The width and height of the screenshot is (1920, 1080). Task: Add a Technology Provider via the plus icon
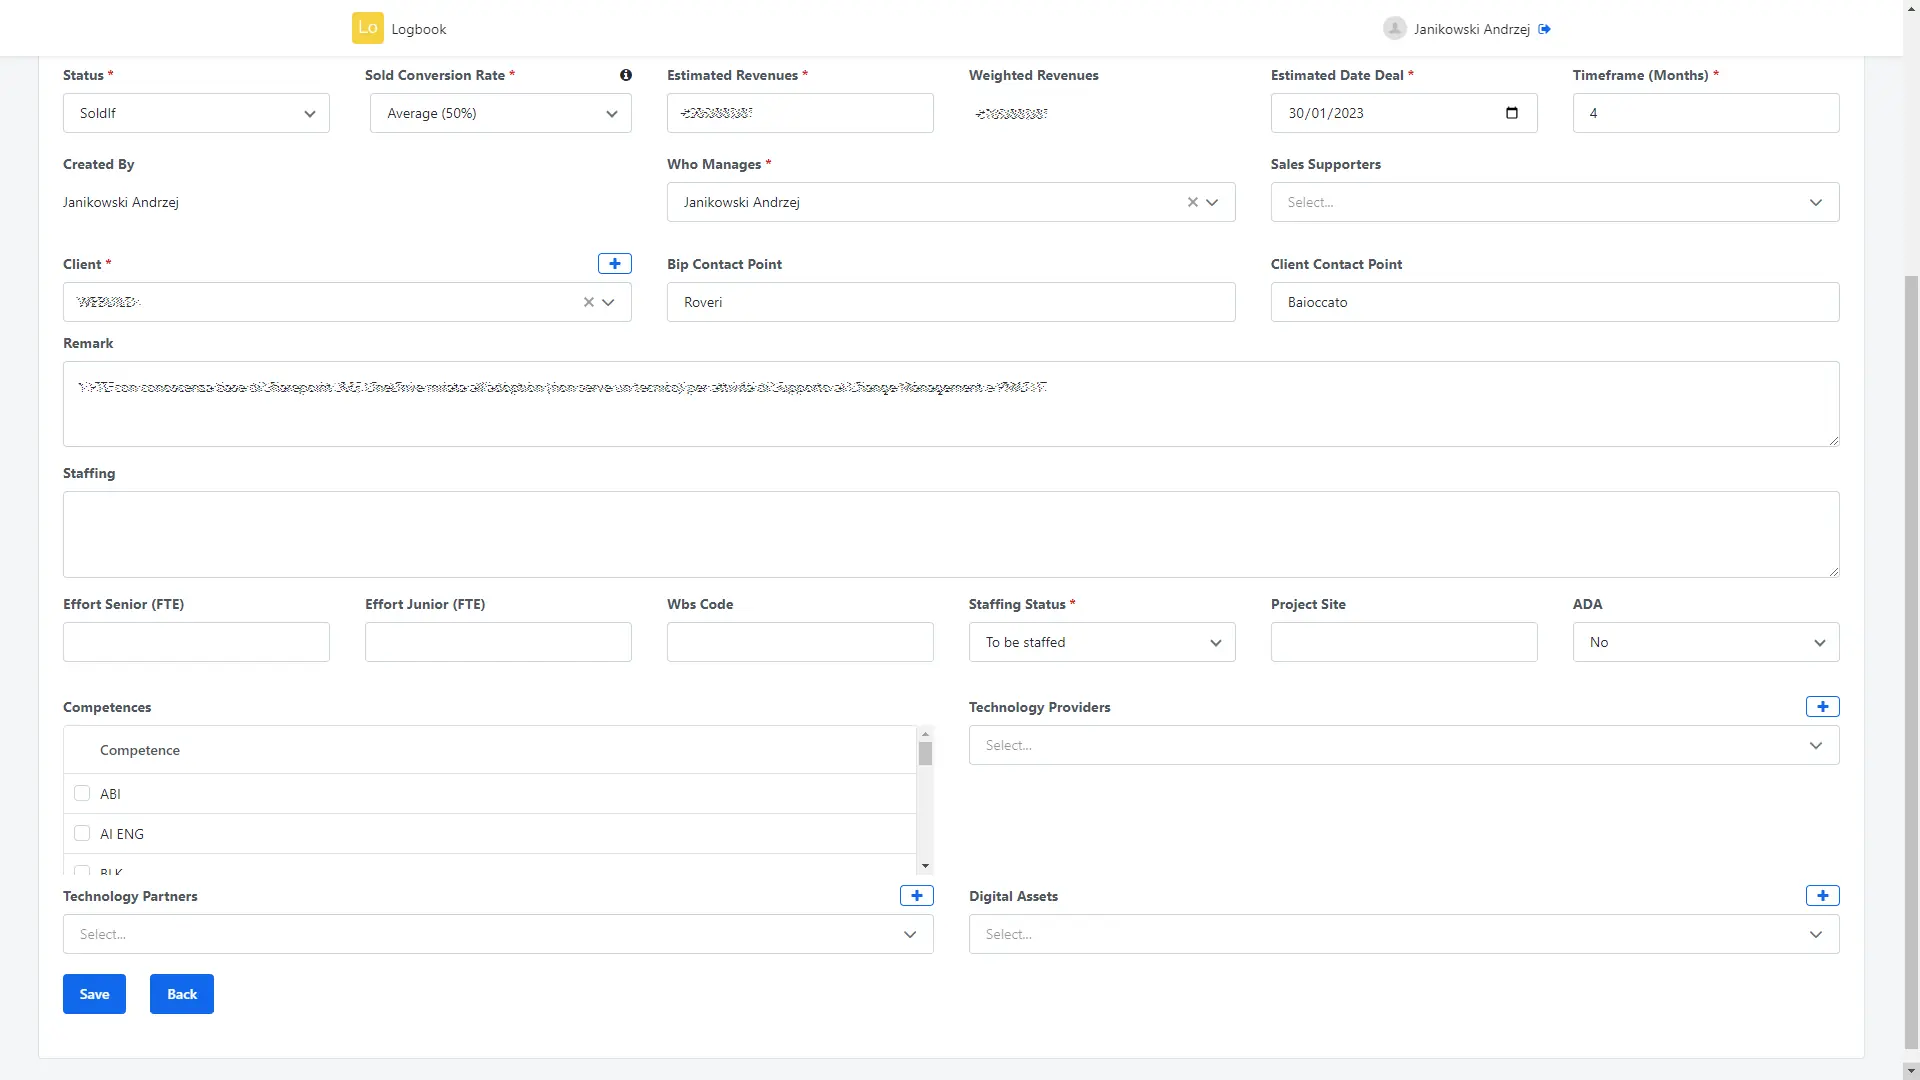coord(1822,706)
